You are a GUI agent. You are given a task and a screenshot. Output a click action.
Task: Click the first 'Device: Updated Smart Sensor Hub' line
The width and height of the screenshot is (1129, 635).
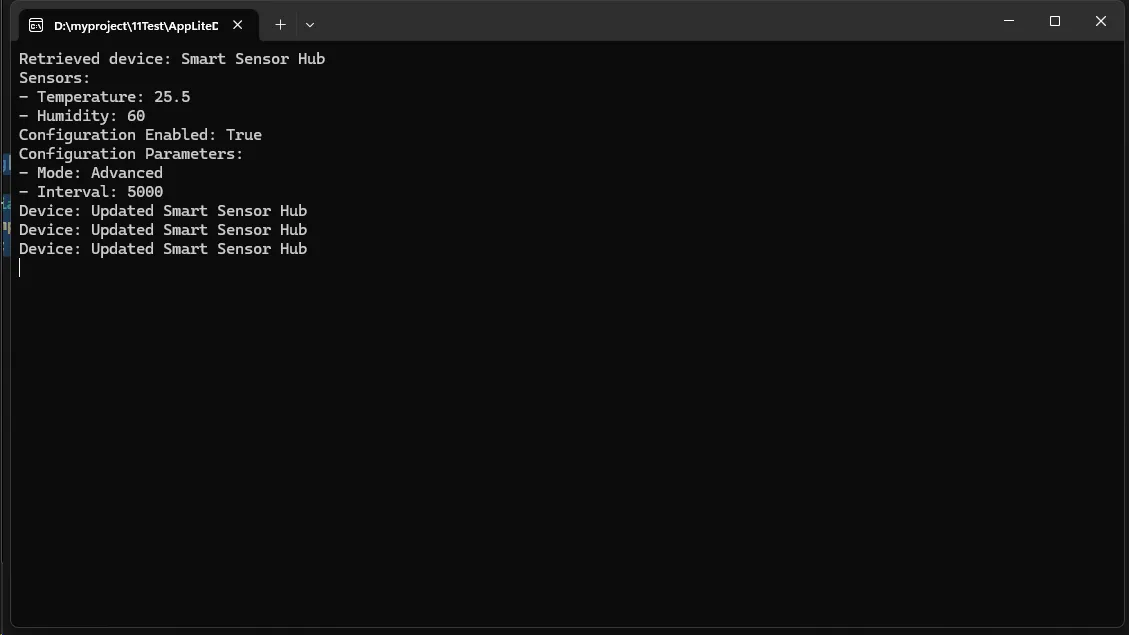coord(163,211)
